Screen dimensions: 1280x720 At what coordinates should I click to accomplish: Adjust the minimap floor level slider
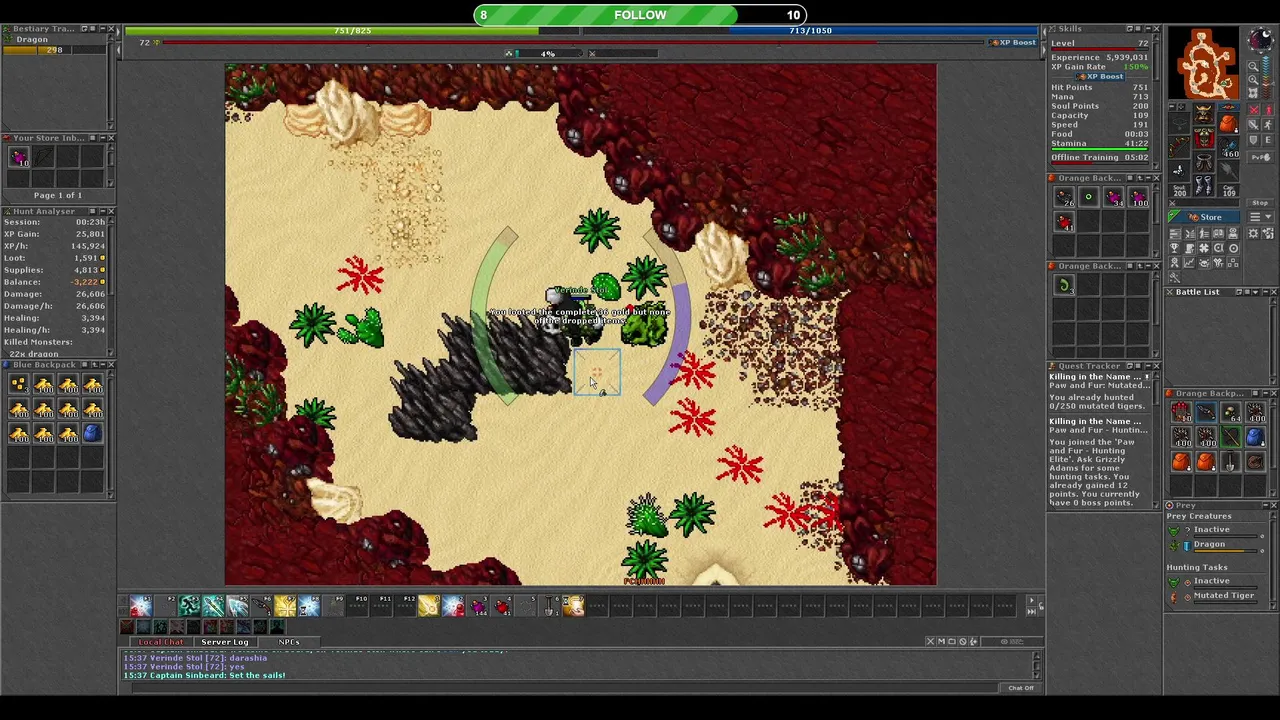1267,76
